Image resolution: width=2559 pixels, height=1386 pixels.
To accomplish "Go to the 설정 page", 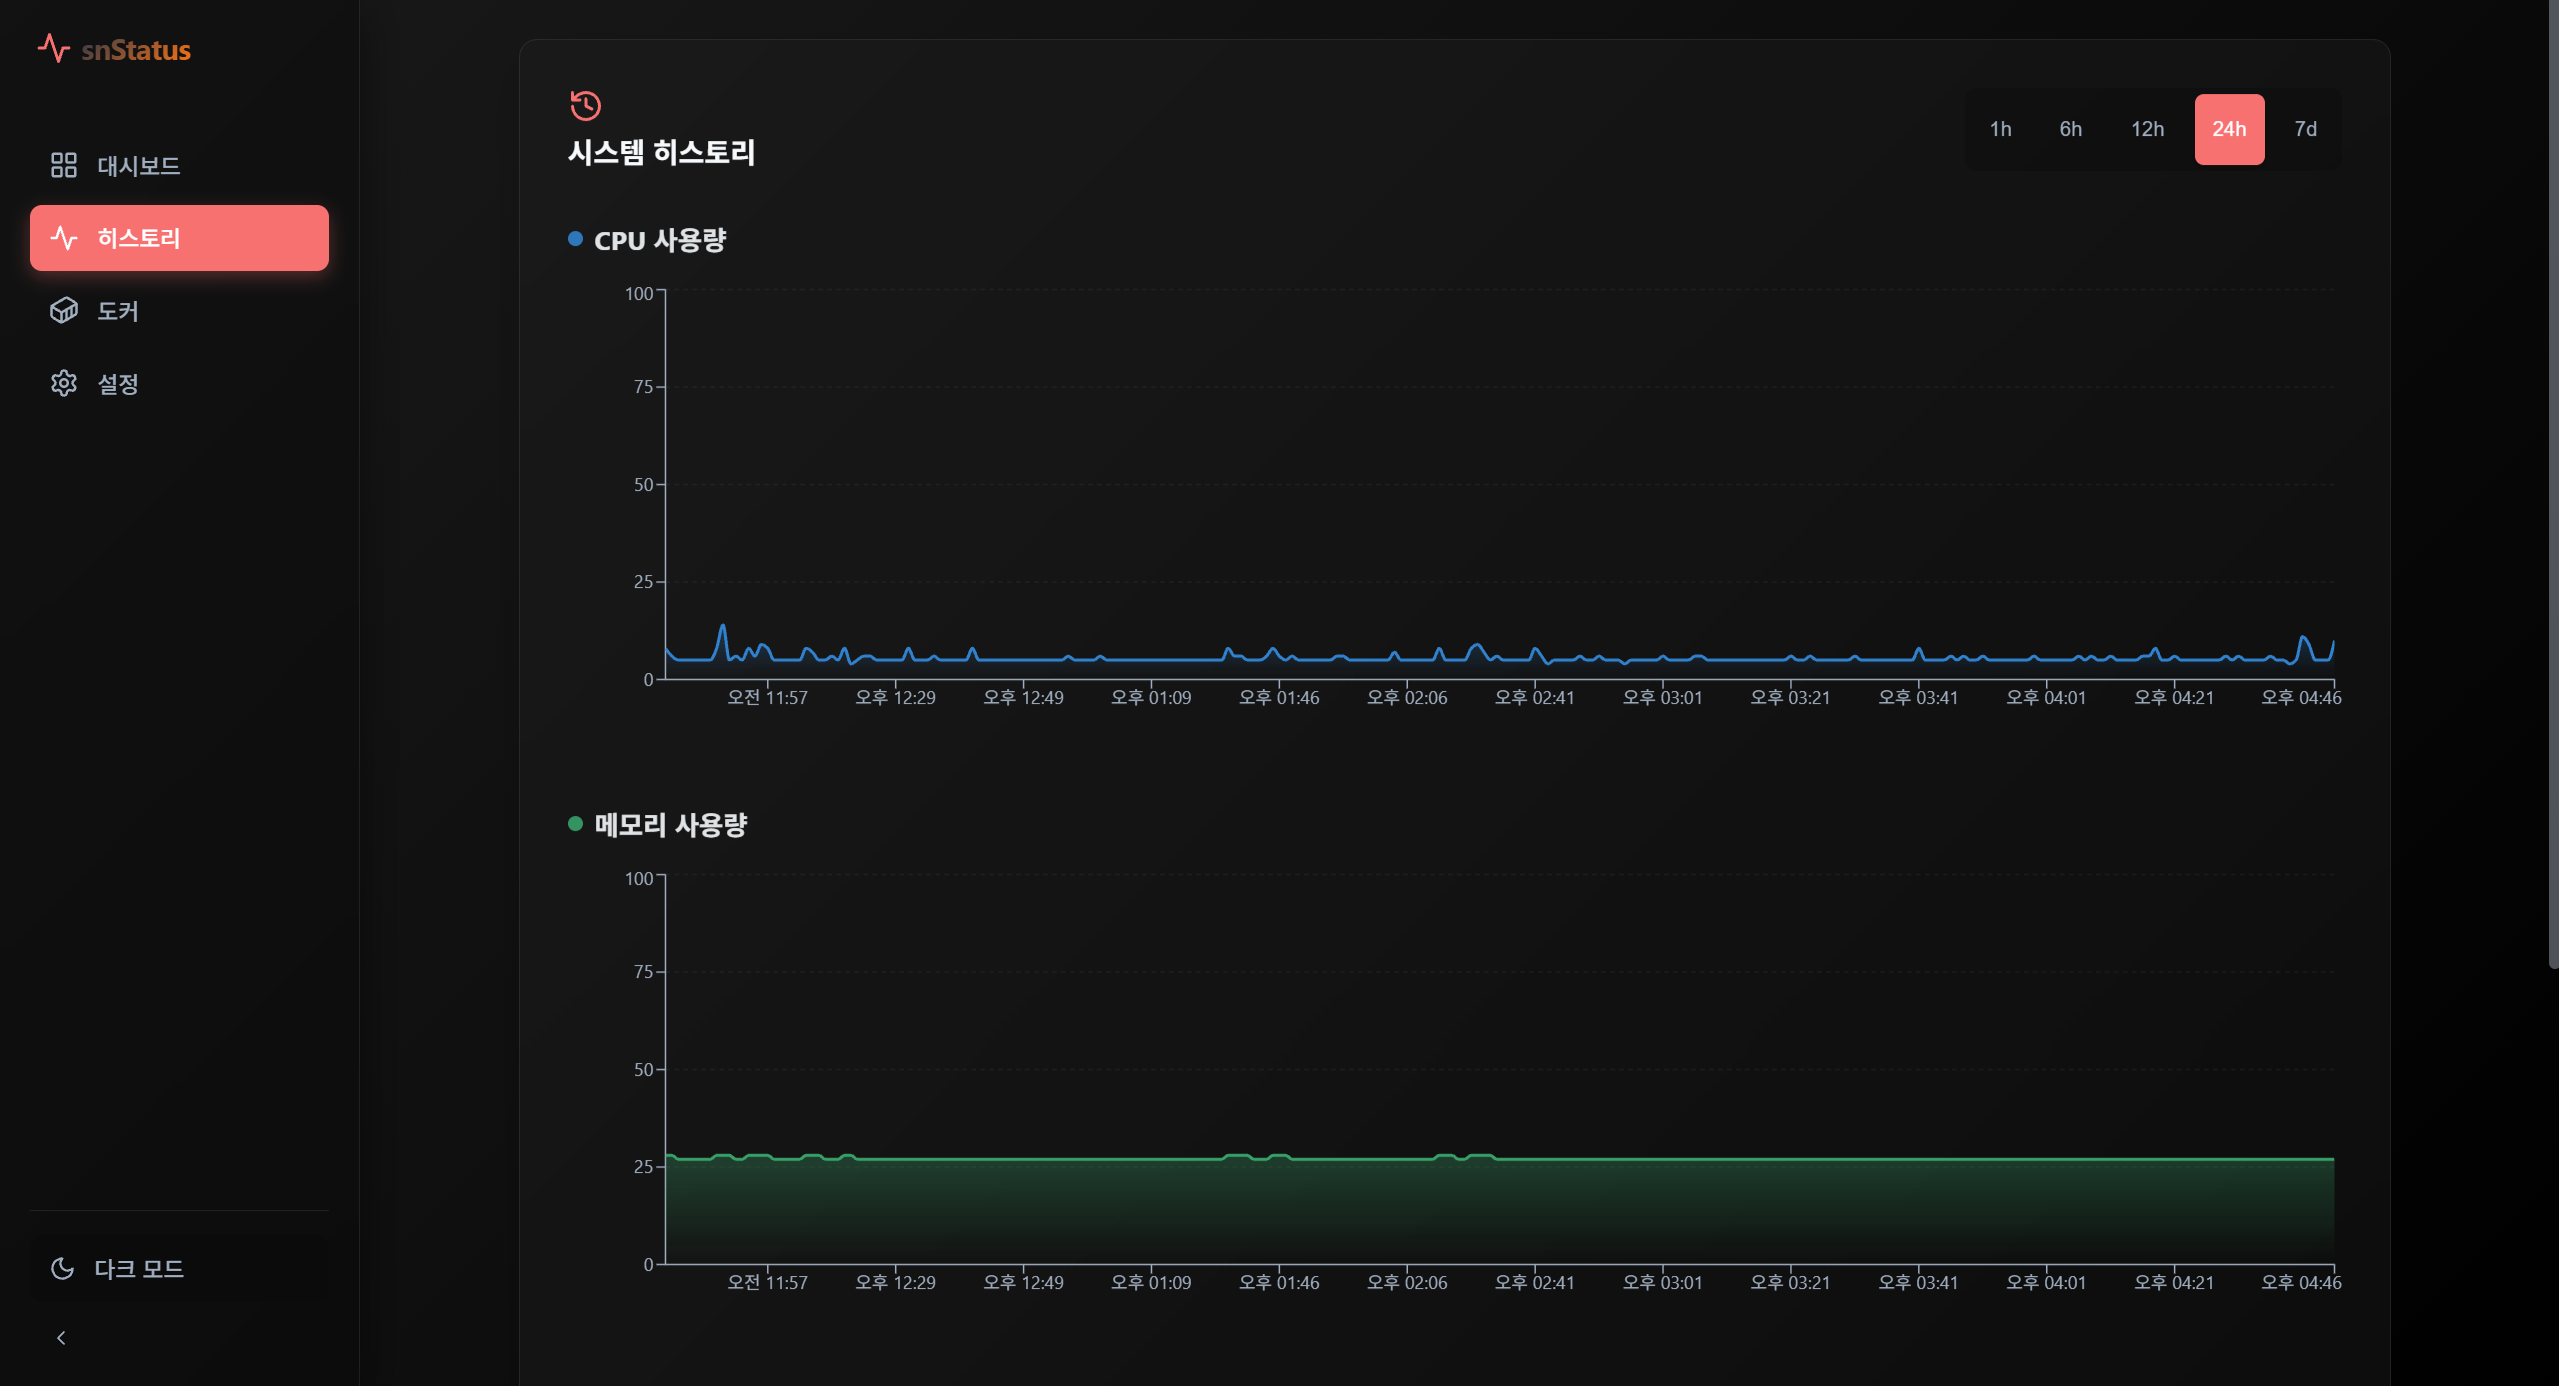I will pos(118,384).
